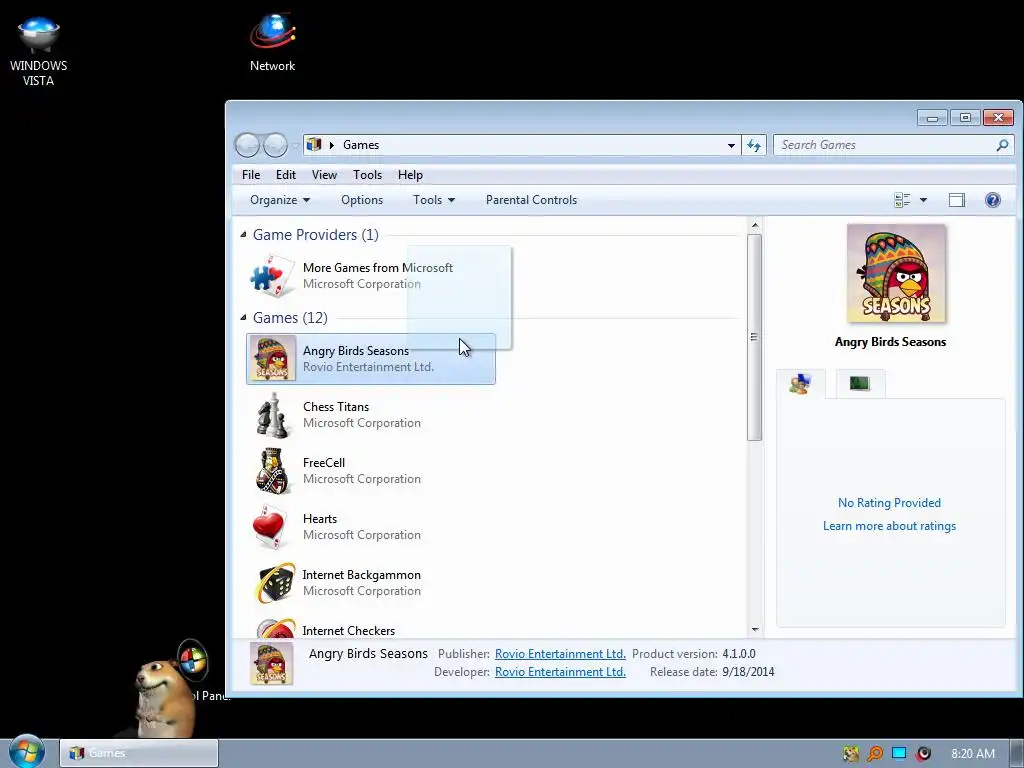The image size is (1024, 768).
Task: Open the Organize dropdown menu
Action: pos(280,200)
